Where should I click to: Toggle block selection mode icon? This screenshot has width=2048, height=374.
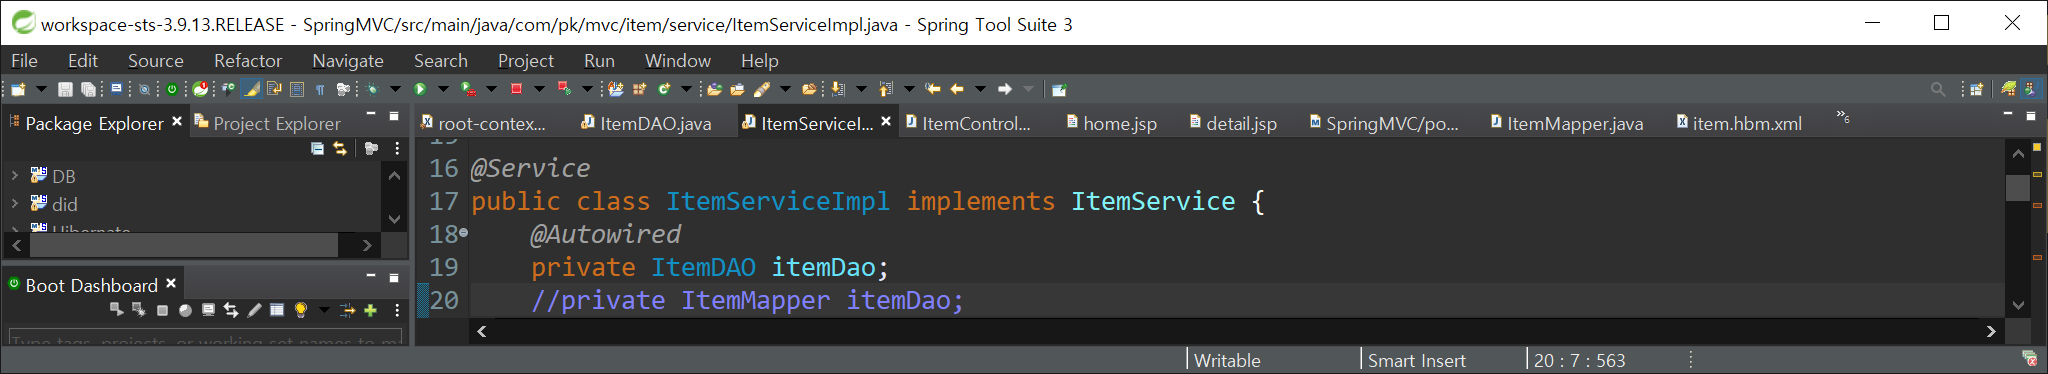coord(297,89)
